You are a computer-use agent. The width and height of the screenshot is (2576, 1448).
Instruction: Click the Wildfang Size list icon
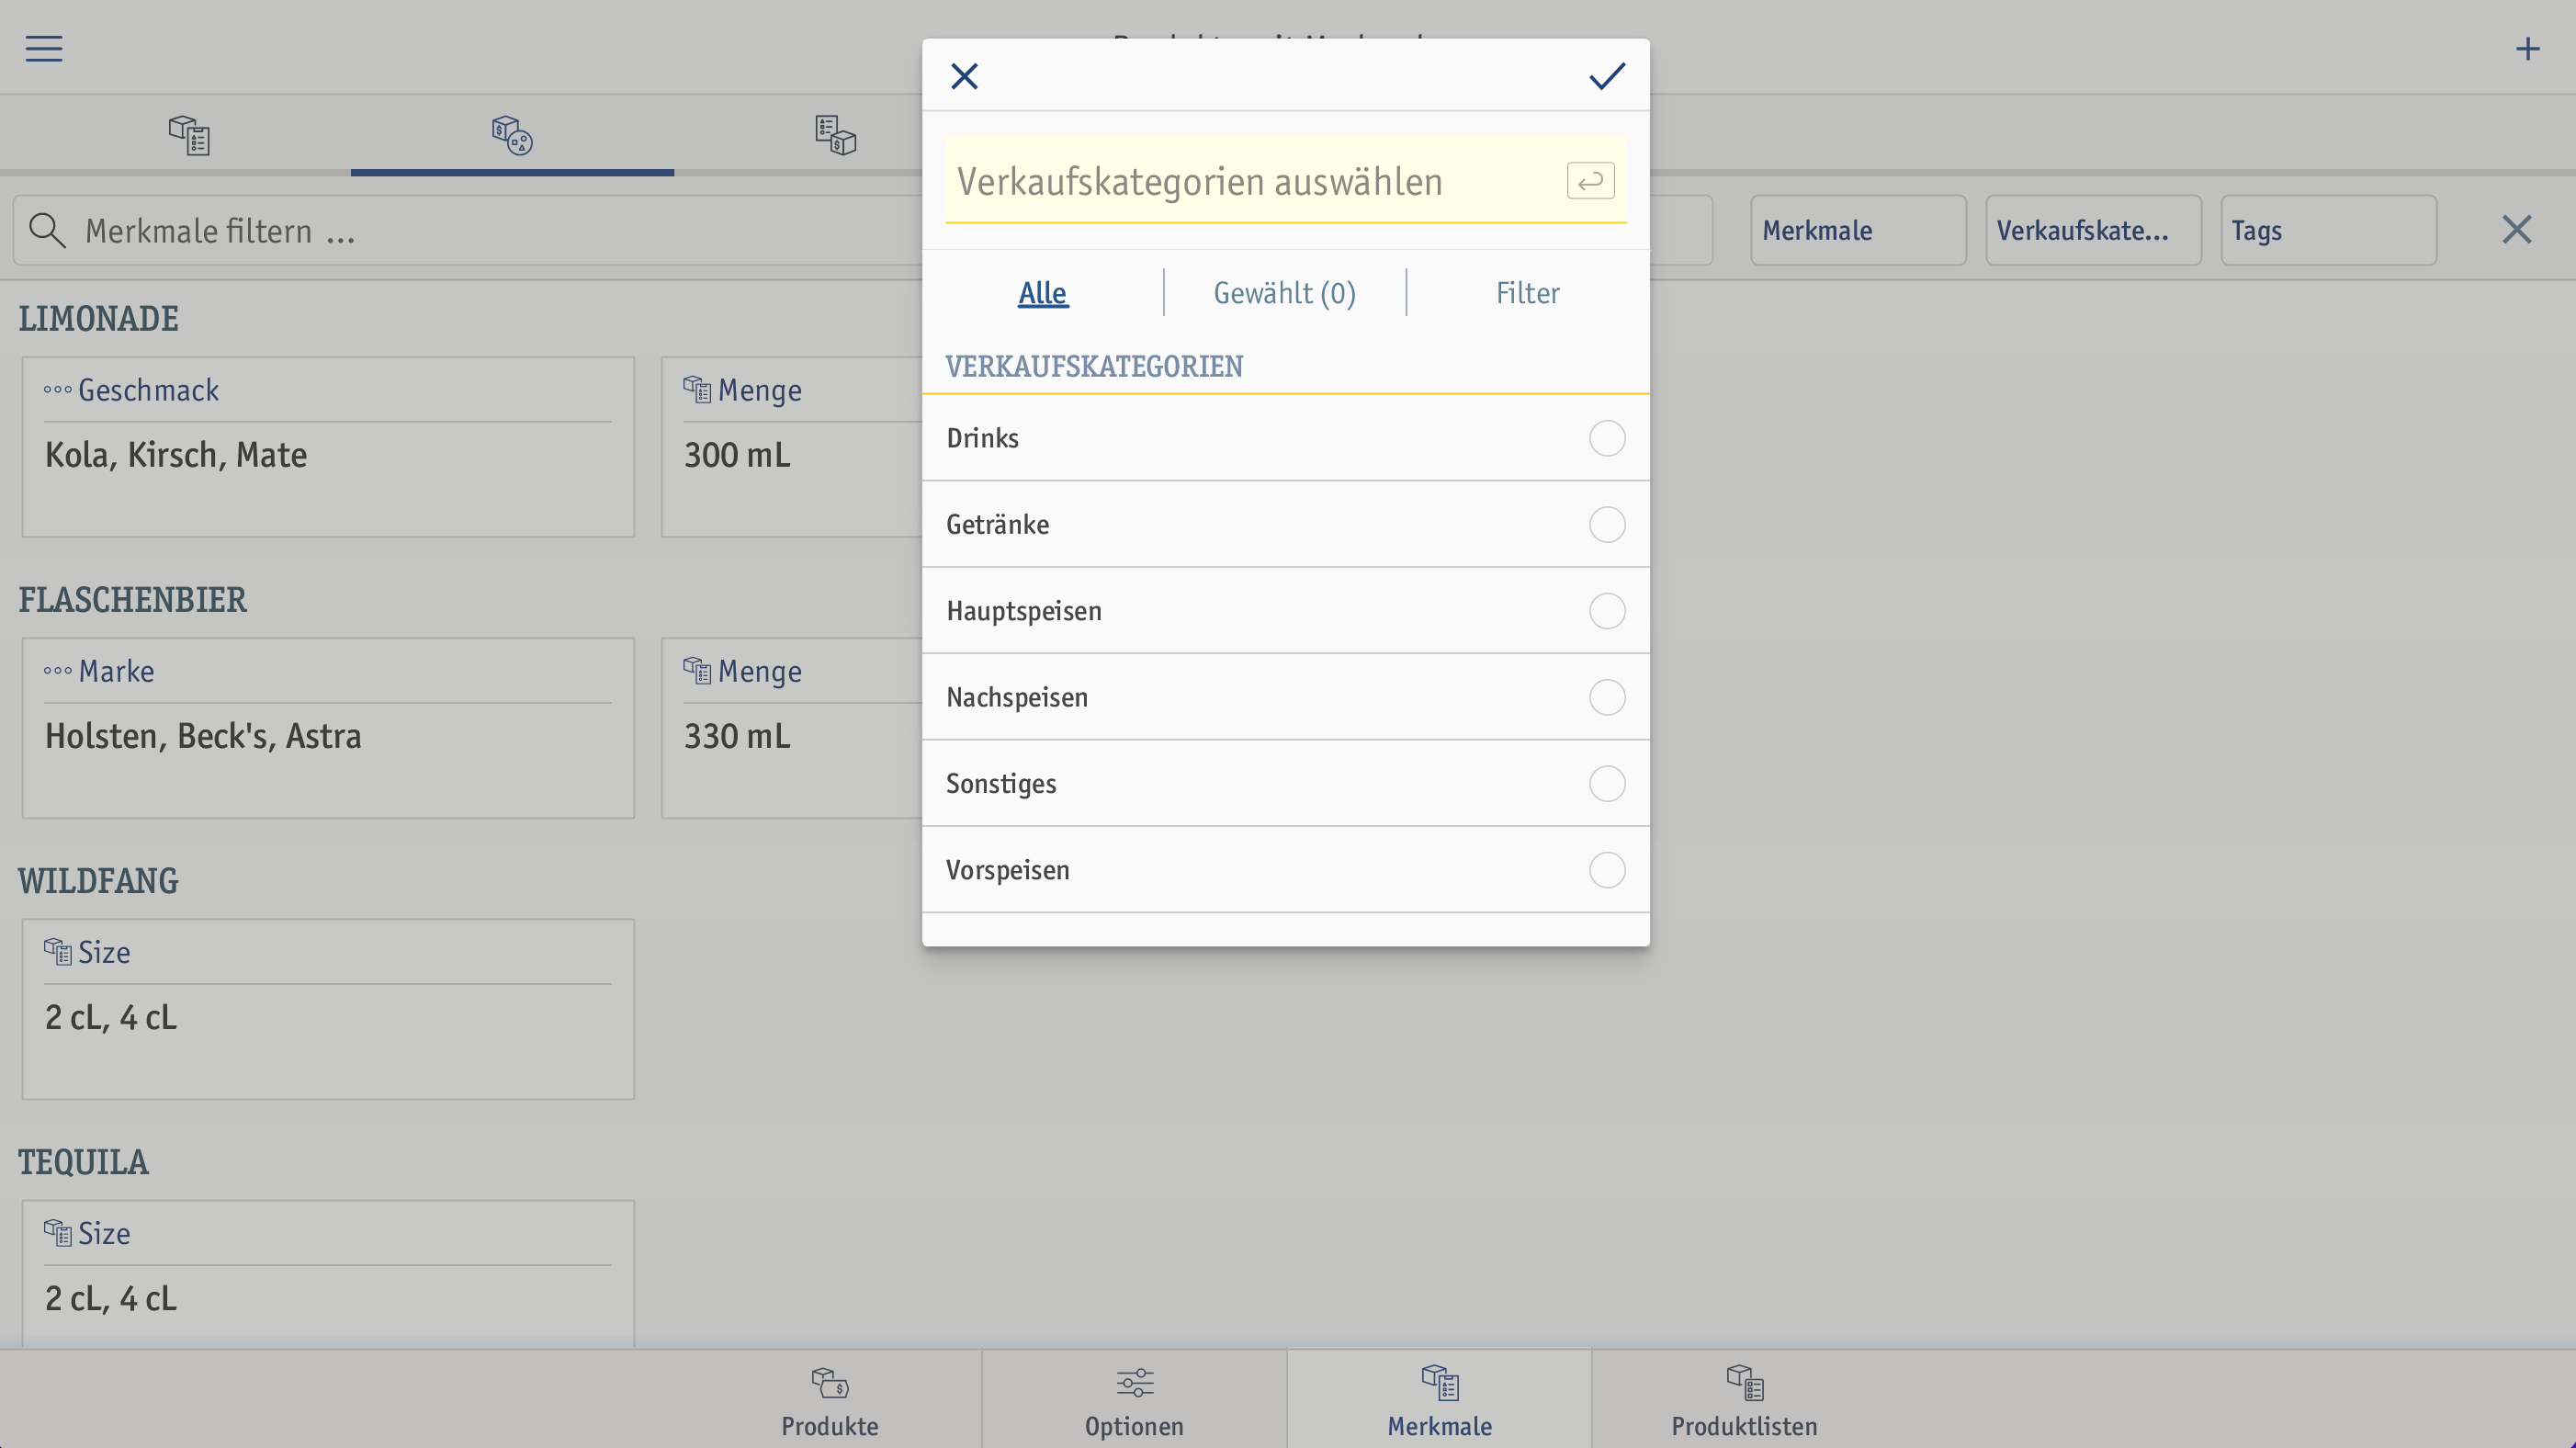[57, 951]
